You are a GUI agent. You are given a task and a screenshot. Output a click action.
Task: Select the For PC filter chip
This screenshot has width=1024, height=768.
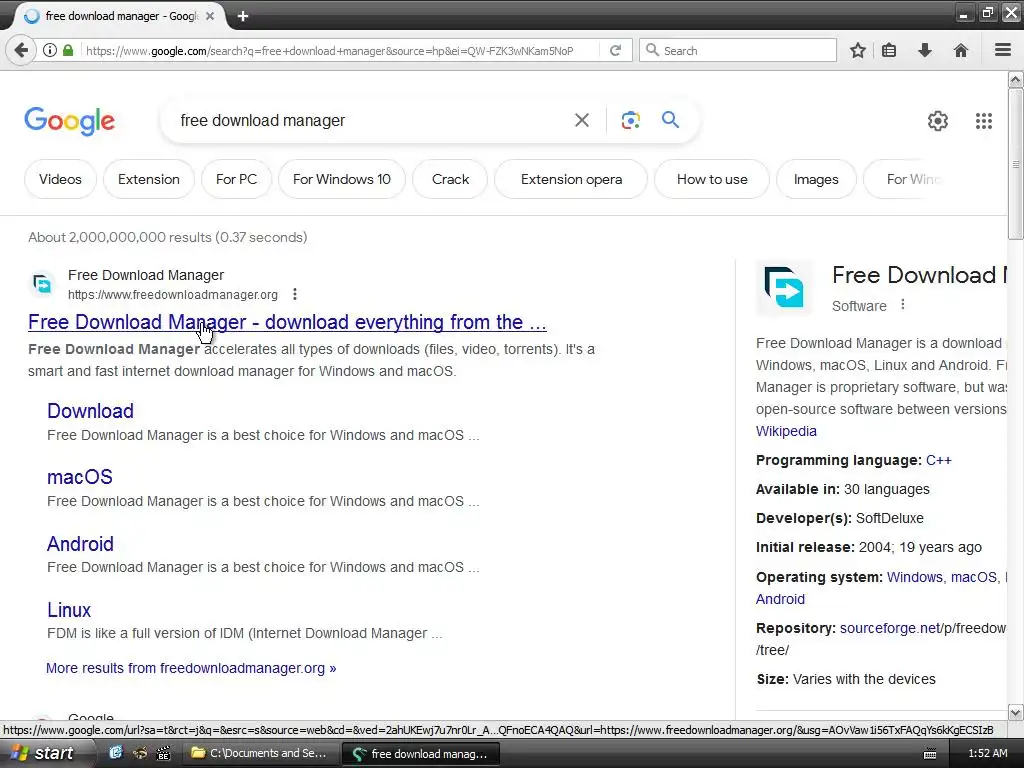pos(236,179)
